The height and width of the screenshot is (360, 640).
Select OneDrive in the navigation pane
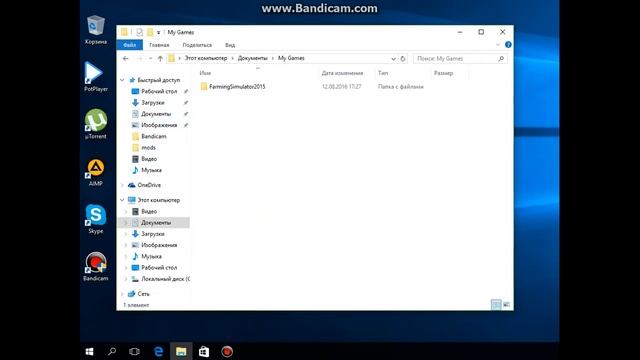tap(149, 185)
